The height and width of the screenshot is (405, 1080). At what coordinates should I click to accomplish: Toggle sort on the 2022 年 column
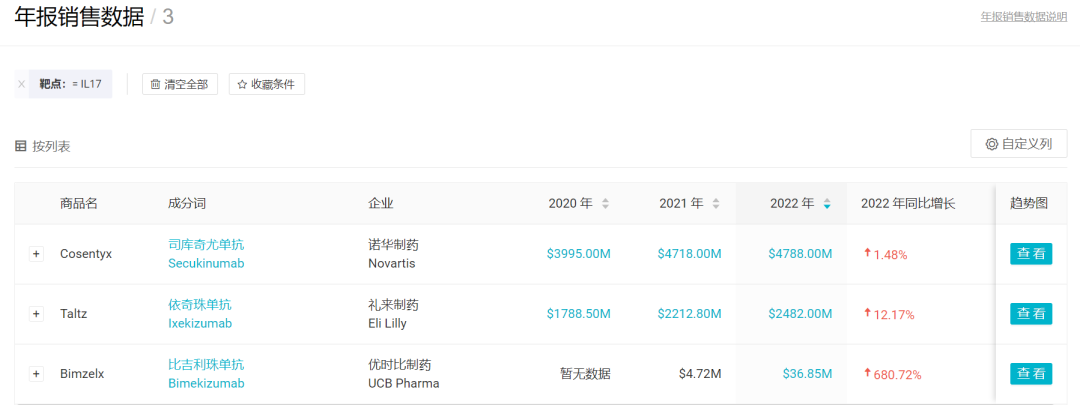pyautogui.click(x=827, y=204)
